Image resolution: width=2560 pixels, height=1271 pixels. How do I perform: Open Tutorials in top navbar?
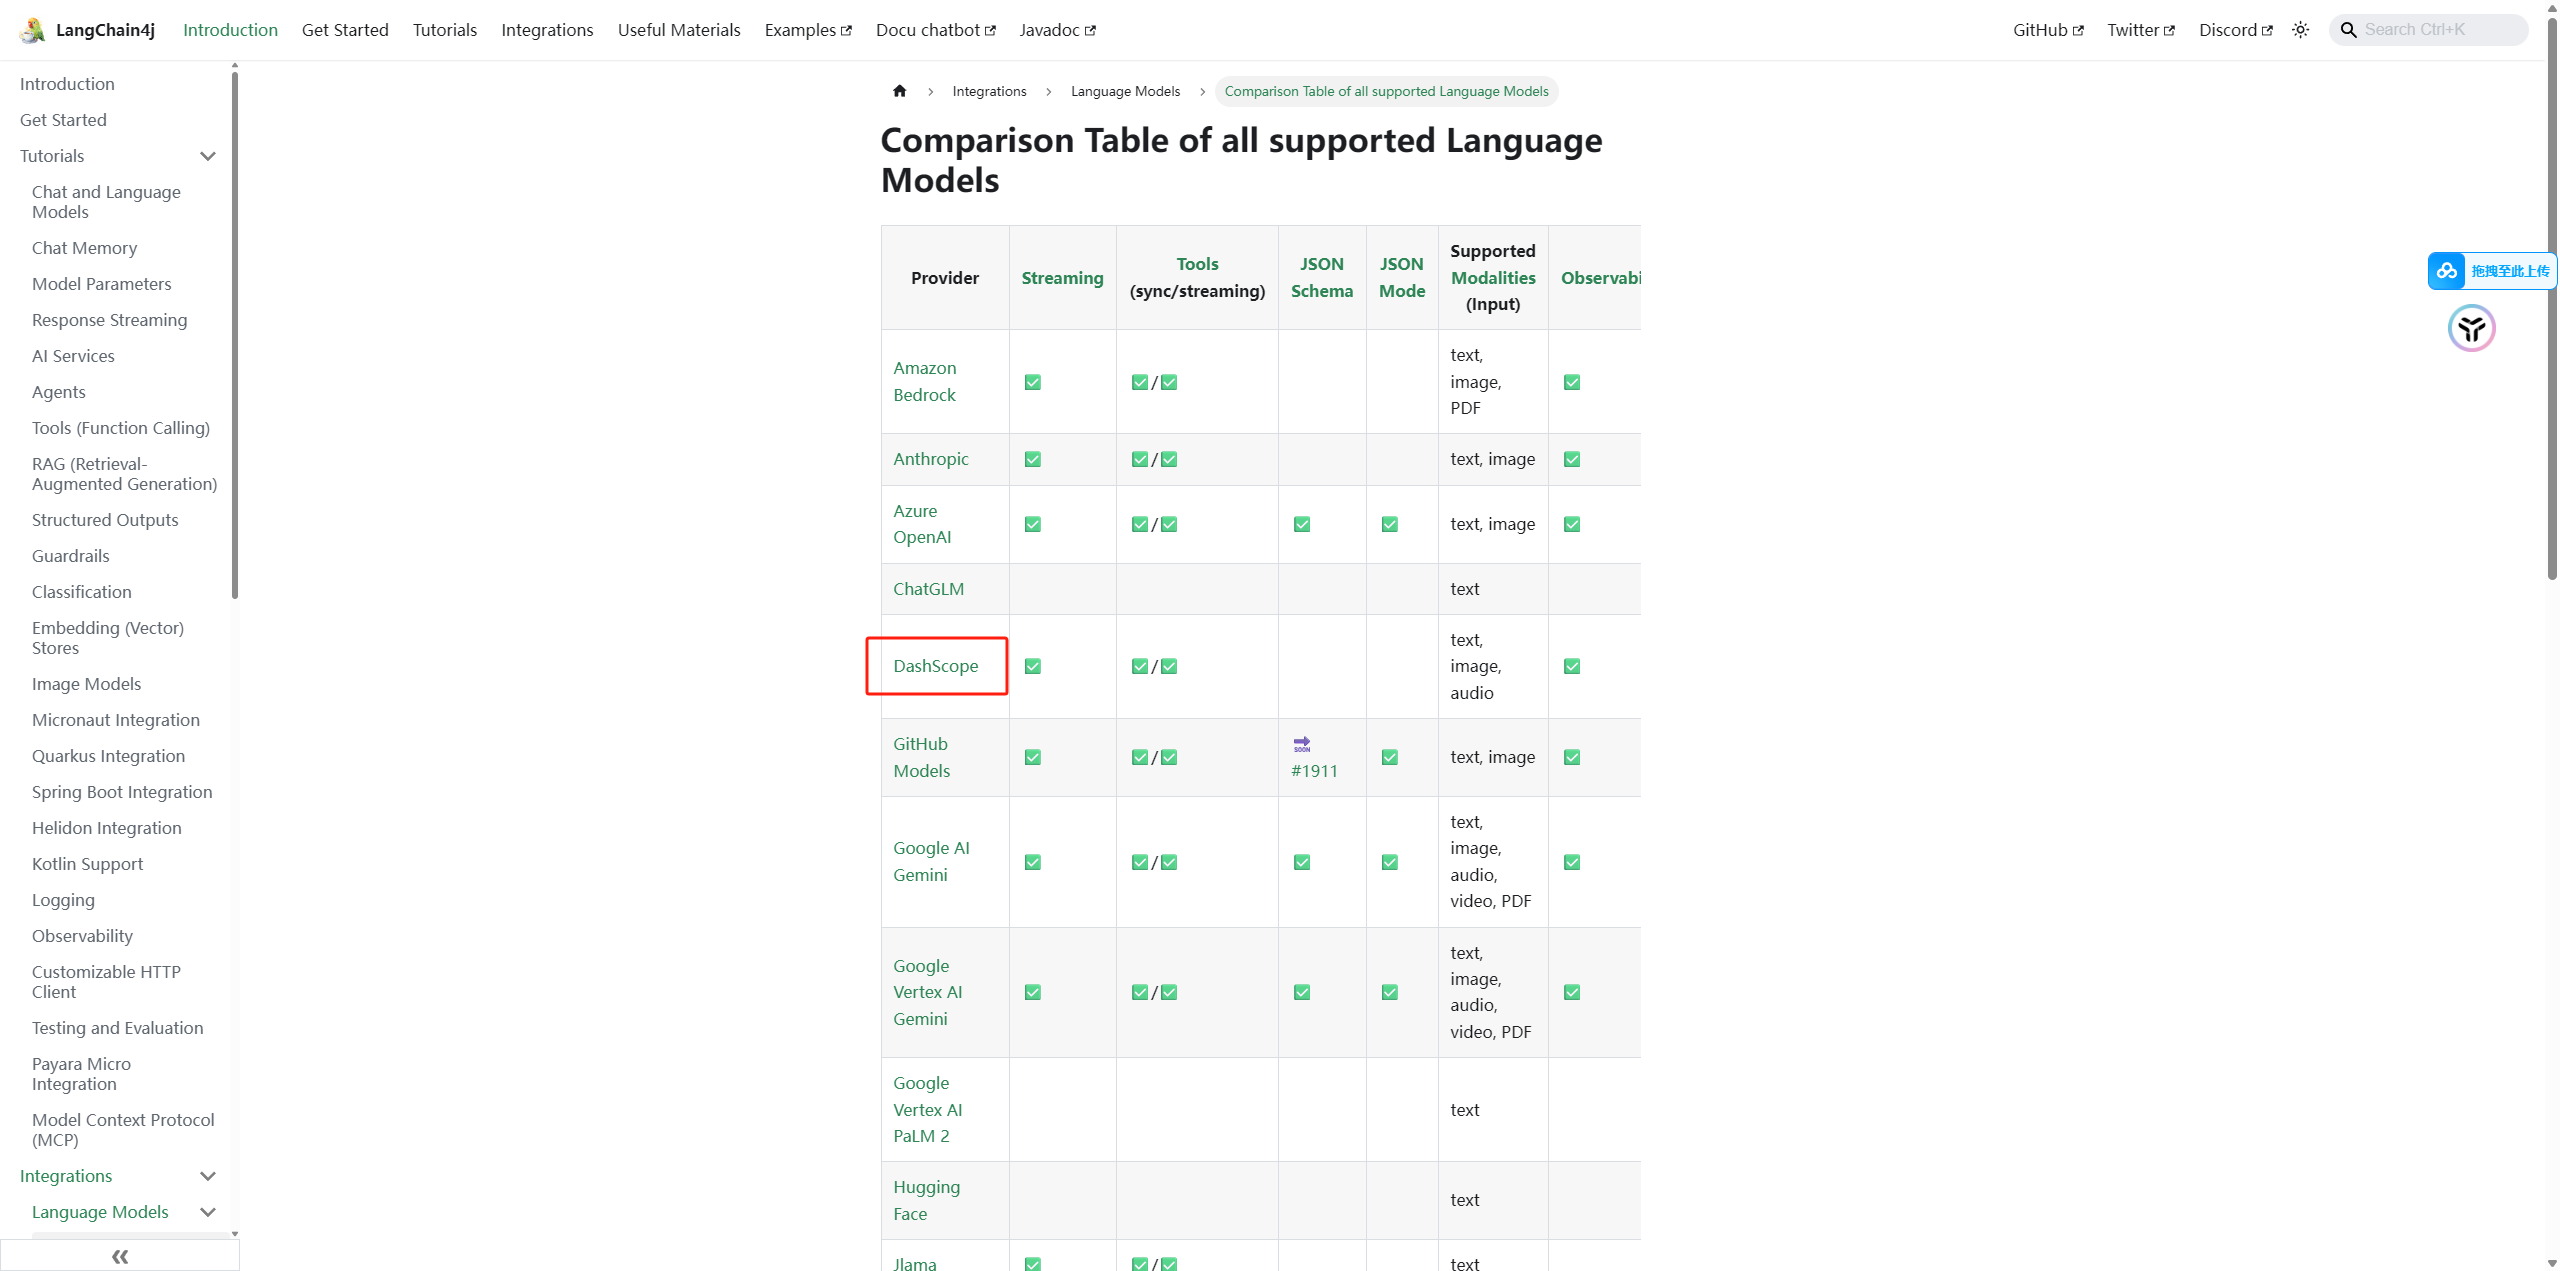point(445,30)
